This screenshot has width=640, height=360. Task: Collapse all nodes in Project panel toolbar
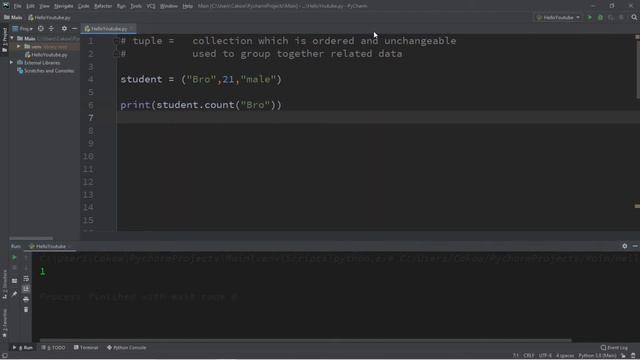[x=51, y=29]
